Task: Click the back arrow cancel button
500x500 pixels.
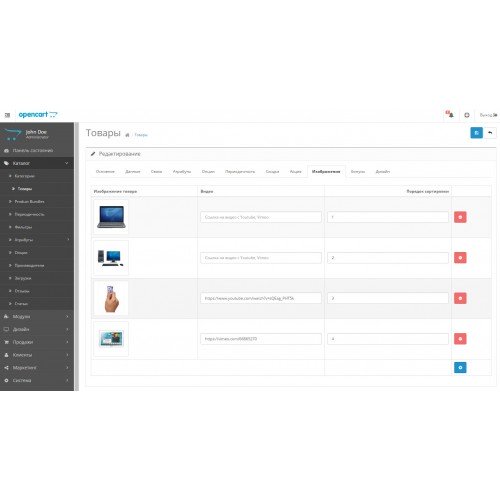Action: (x=490, y=133)
